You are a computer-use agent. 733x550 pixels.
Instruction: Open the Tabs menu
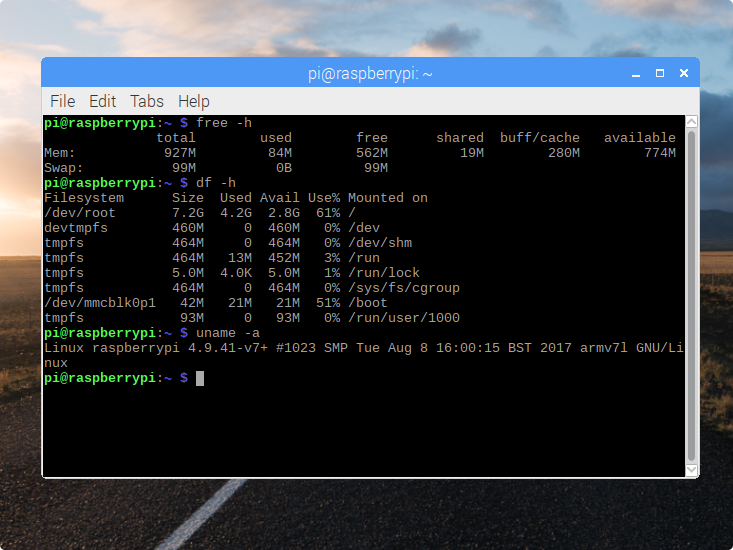coord(147,101)
